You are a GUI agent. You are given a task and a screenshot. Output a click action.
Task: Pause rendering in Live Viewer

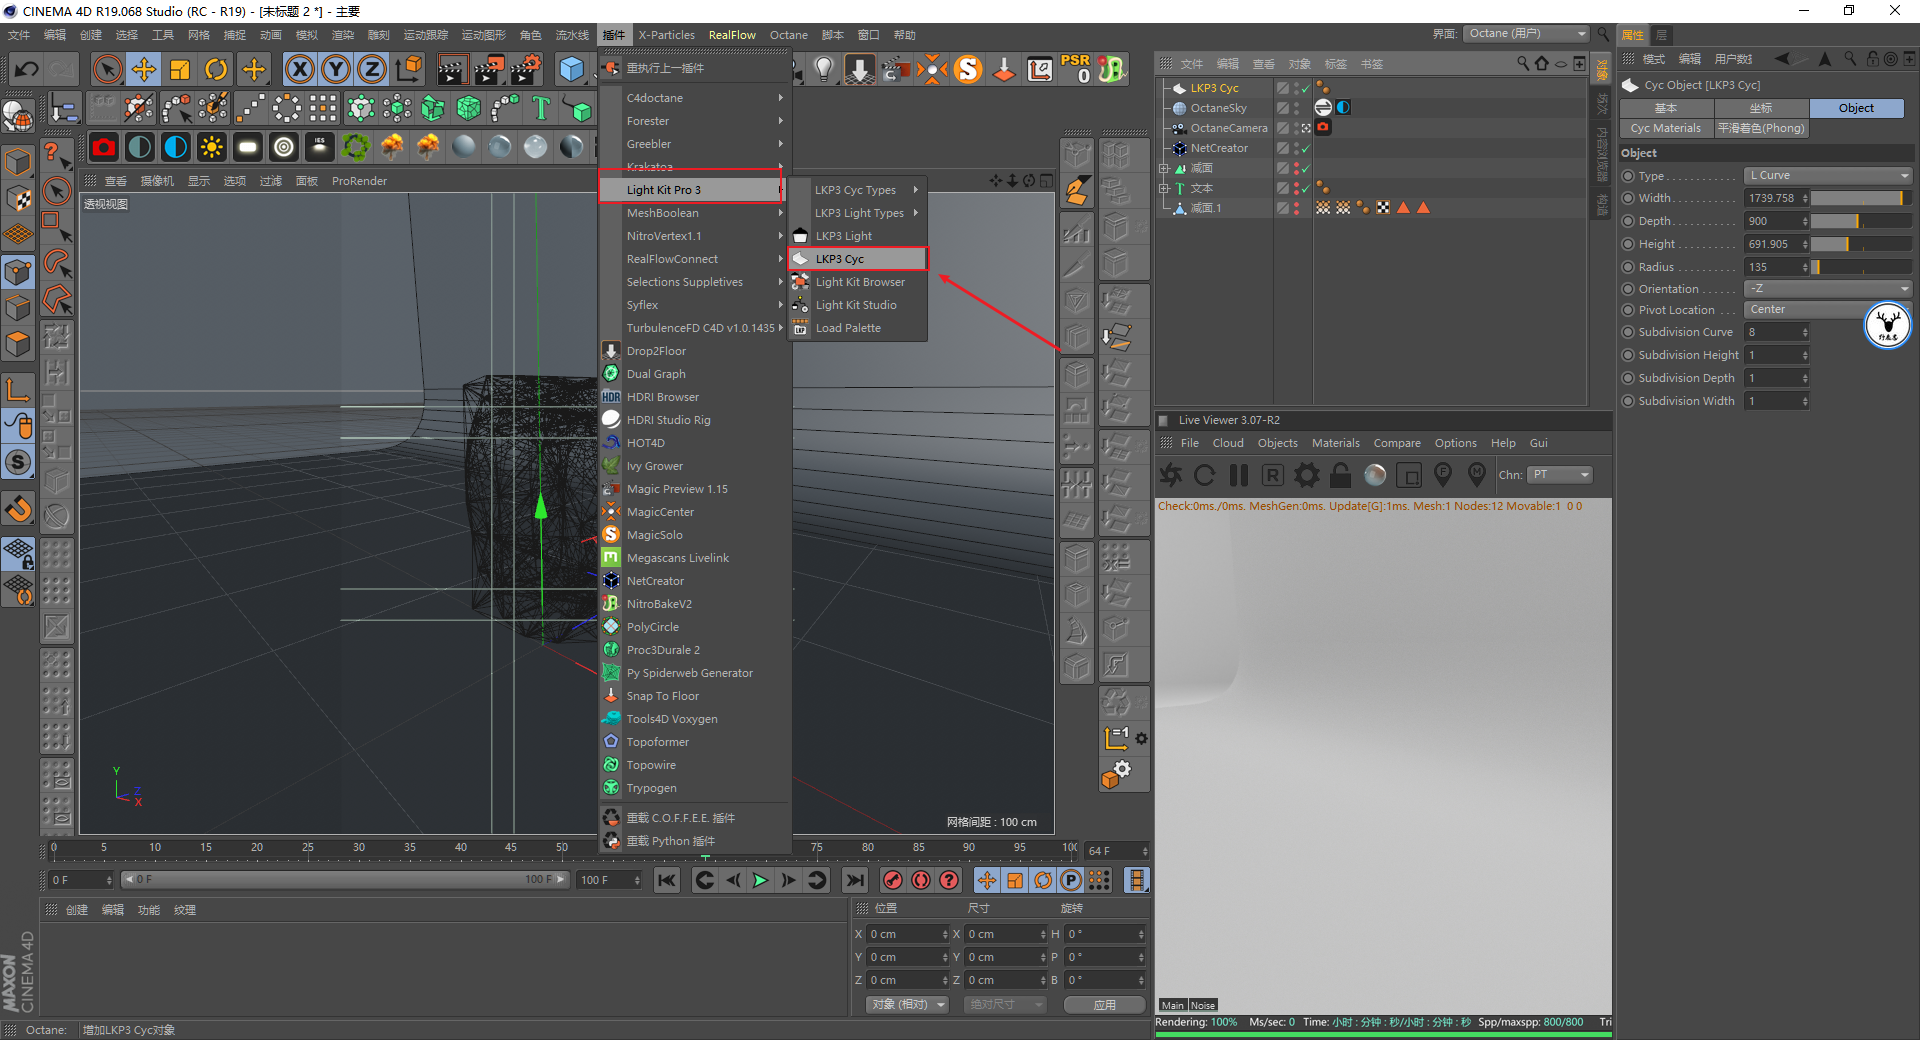1238,475
